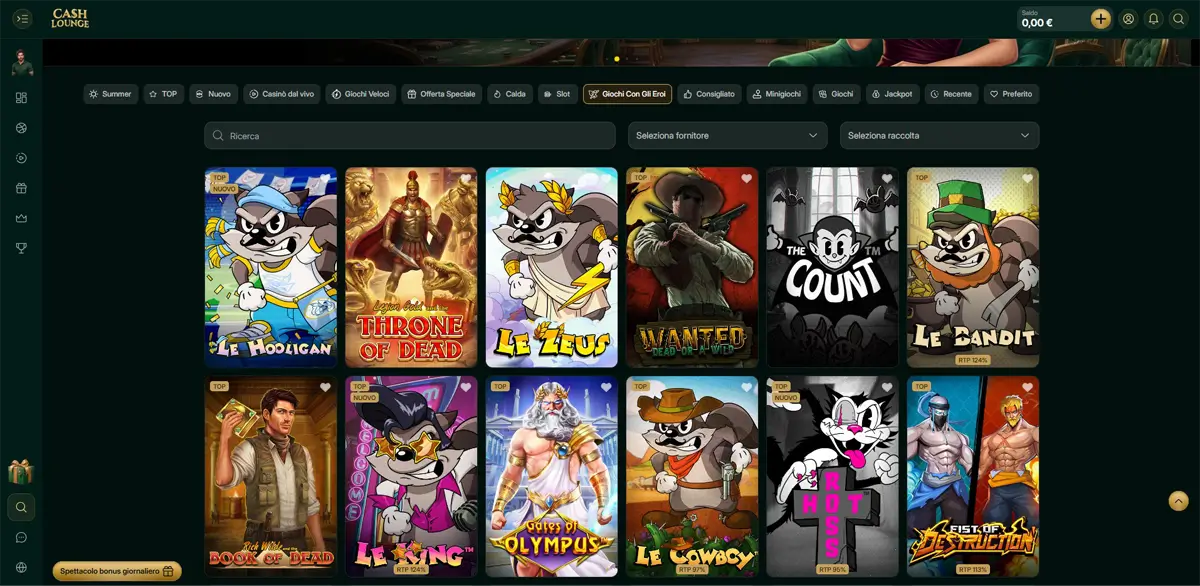Select the Consigliato category tab
The image size is (1200, 586).
(x=709, y=94)
